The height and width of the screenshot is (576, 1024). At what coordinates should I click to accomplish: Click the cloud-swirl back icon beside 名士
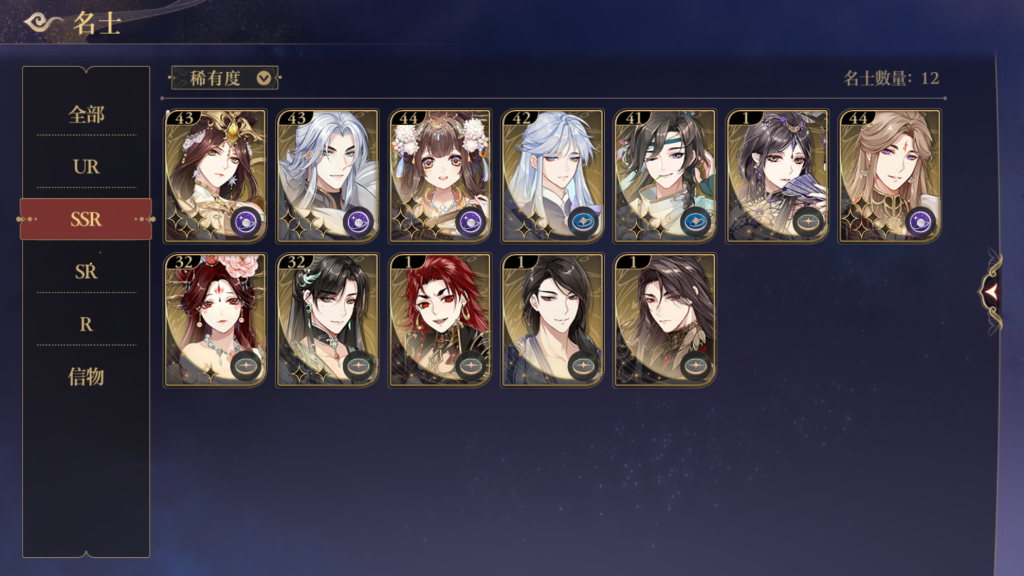(x=42, y=24)
